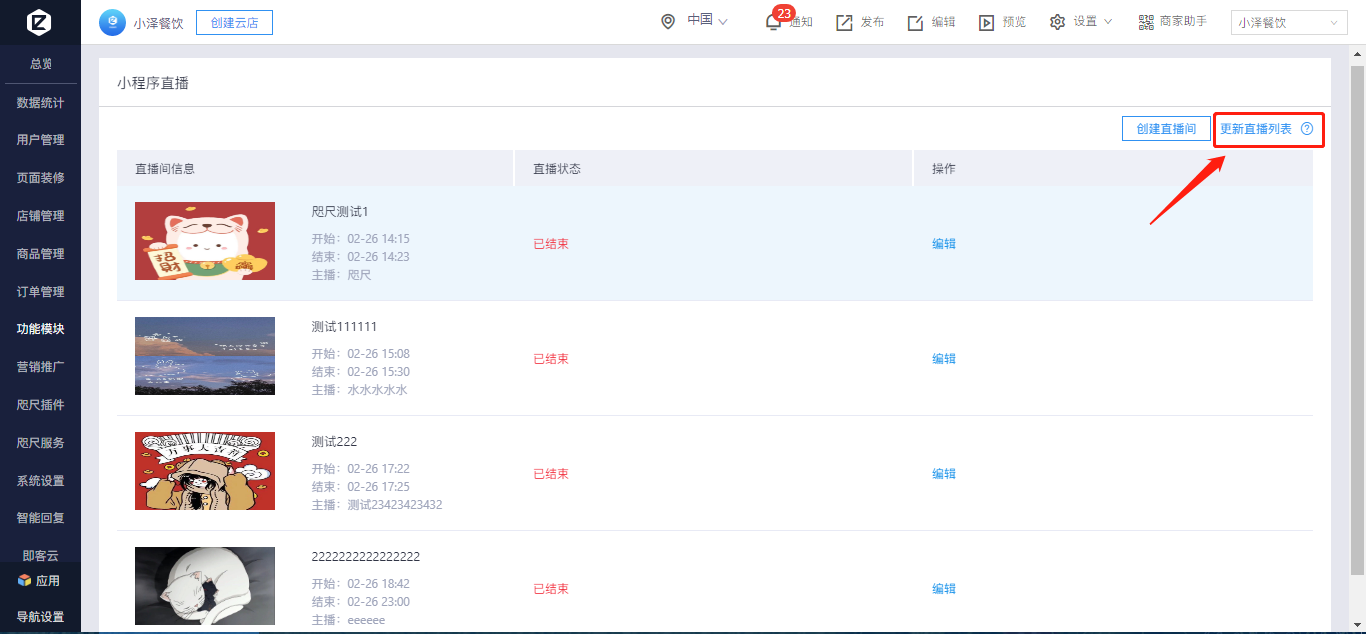
Task: Select 商品管理 in the sidebar menu
Action: pyautogui.click(x=40, y=254)
